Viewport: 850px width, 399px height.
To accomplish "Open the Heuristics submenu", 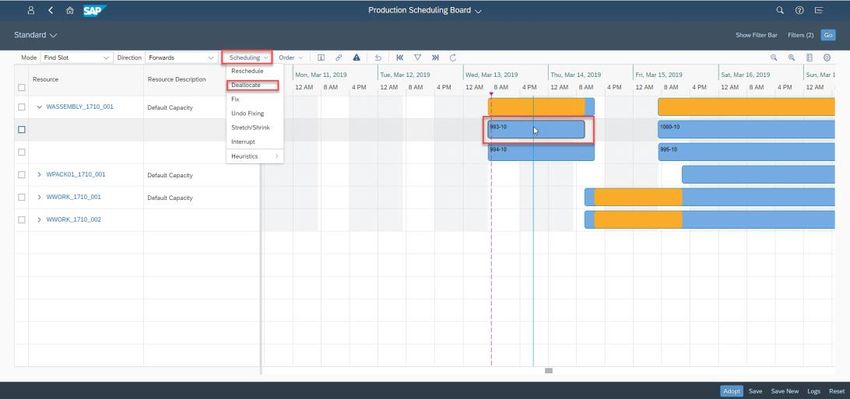I will tap(255, 156).
